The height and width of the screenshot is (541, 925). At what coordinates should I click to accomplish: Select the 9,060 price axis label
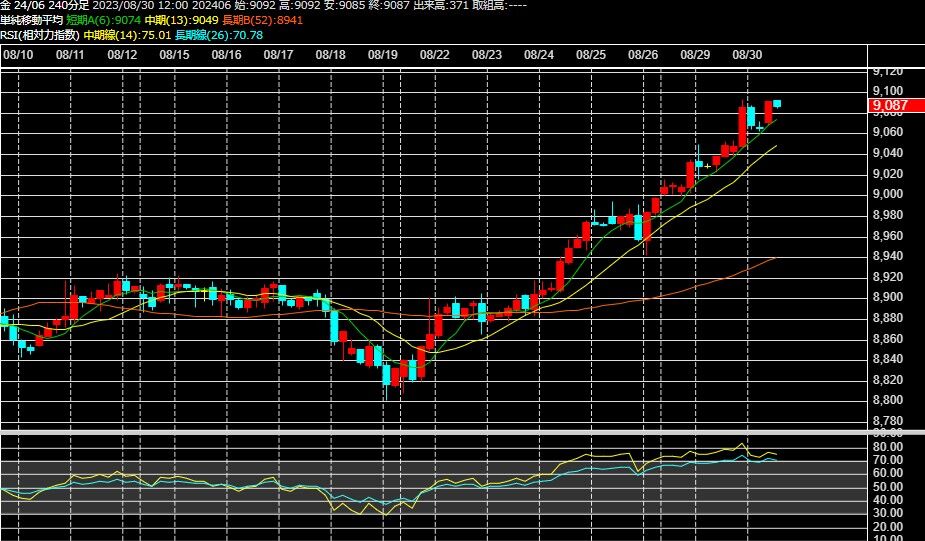point(888,132)
